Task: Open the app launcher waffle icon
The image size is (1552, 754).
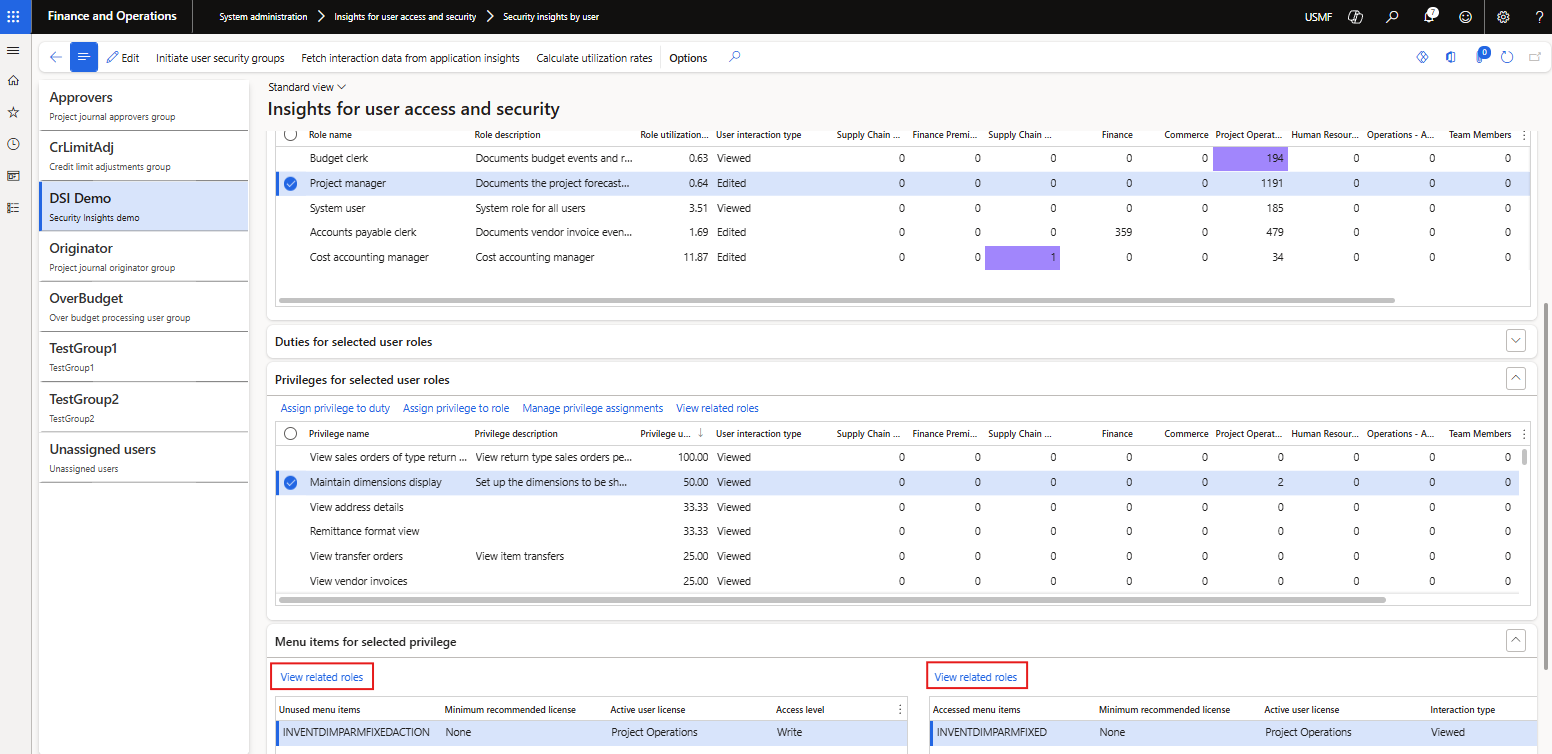Action: pos(13,16)
